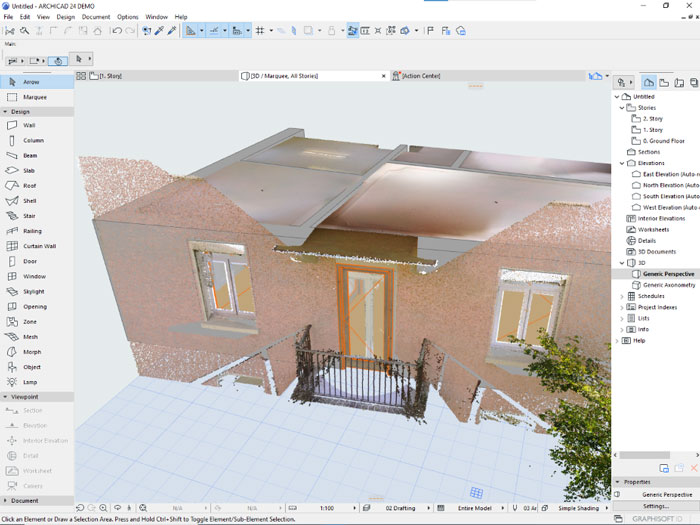Click the zoom in magnifier in status bar
Image resolution: width=700 pixels, height=525 pixels.
pyautogui.click(x=103, y=508)
